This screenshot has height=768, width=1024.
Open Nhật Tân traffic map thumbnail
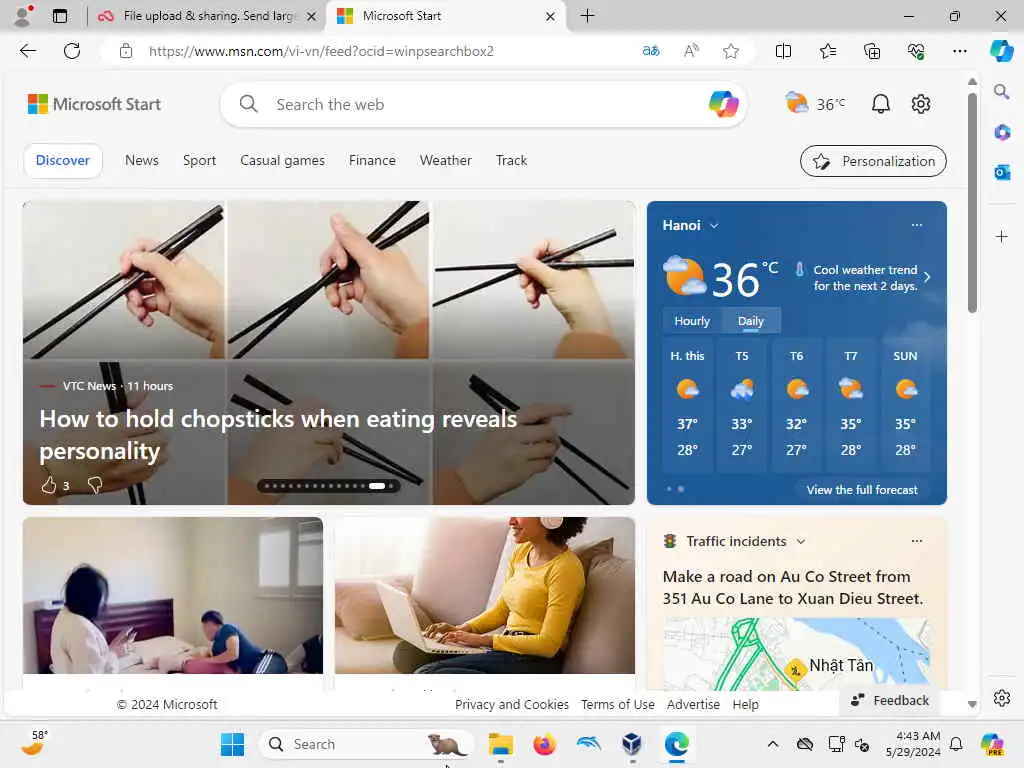tap(796, 654)
